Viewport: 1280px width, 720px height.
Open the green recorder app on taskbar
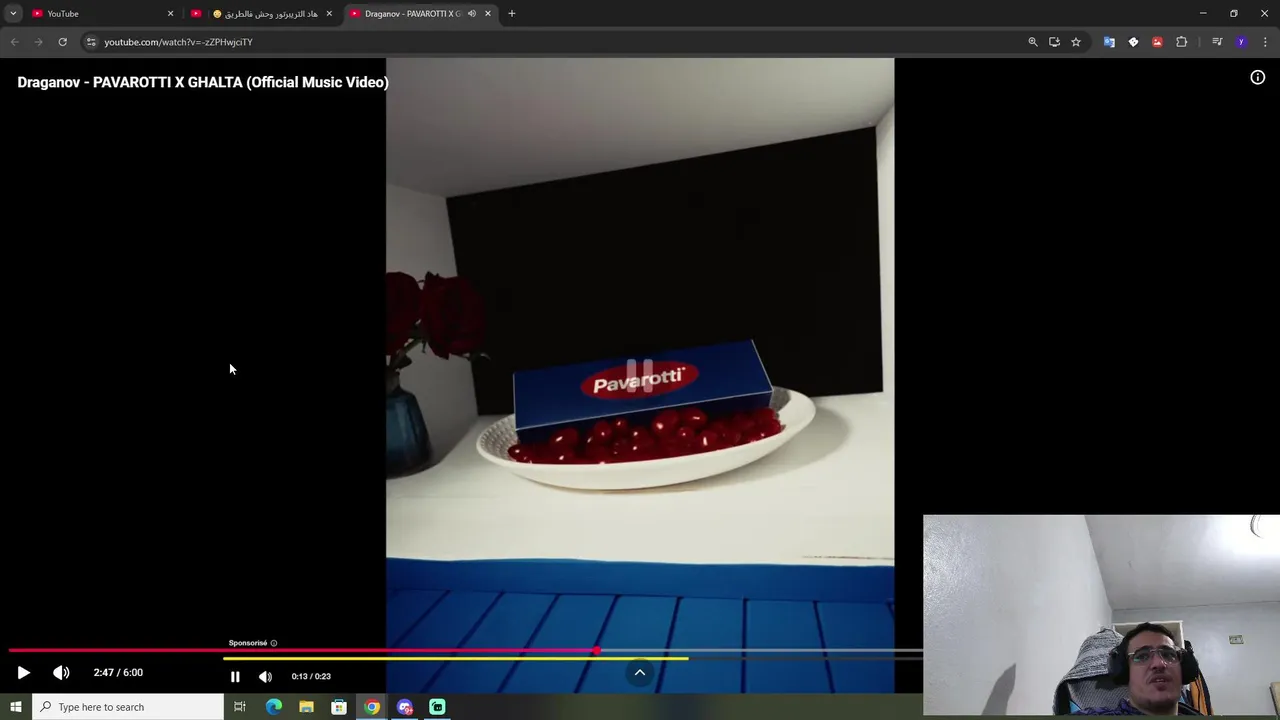tap(437, 707)
